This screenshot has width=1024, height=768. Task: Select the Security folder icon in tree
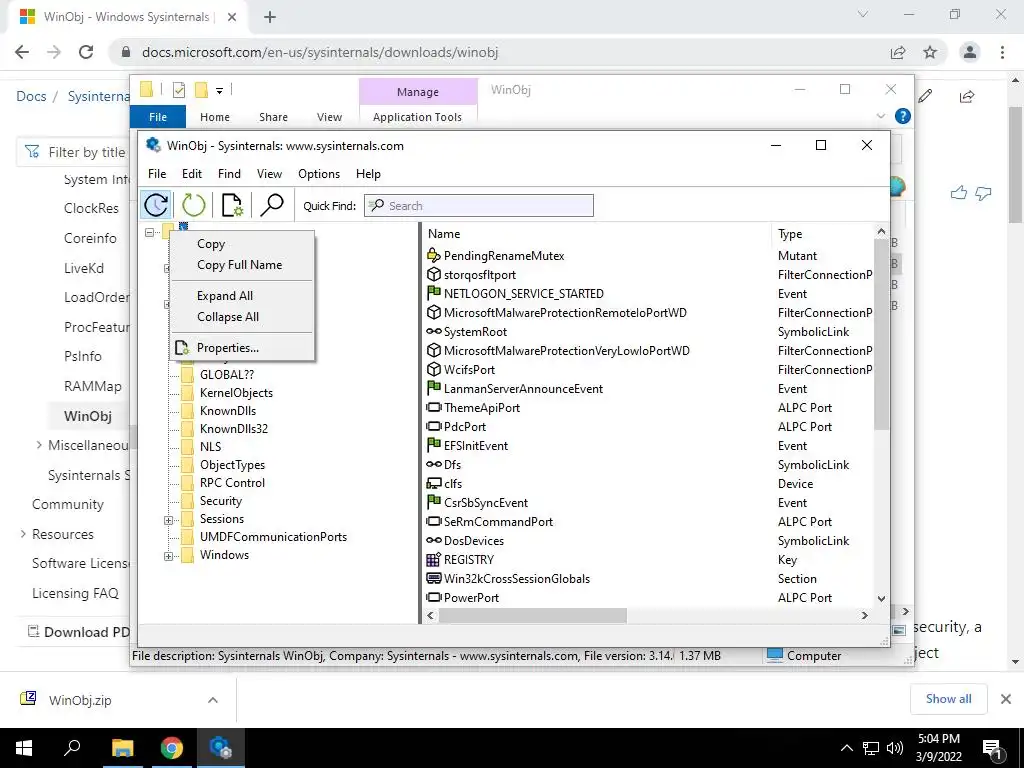click(x=187, y=501)
